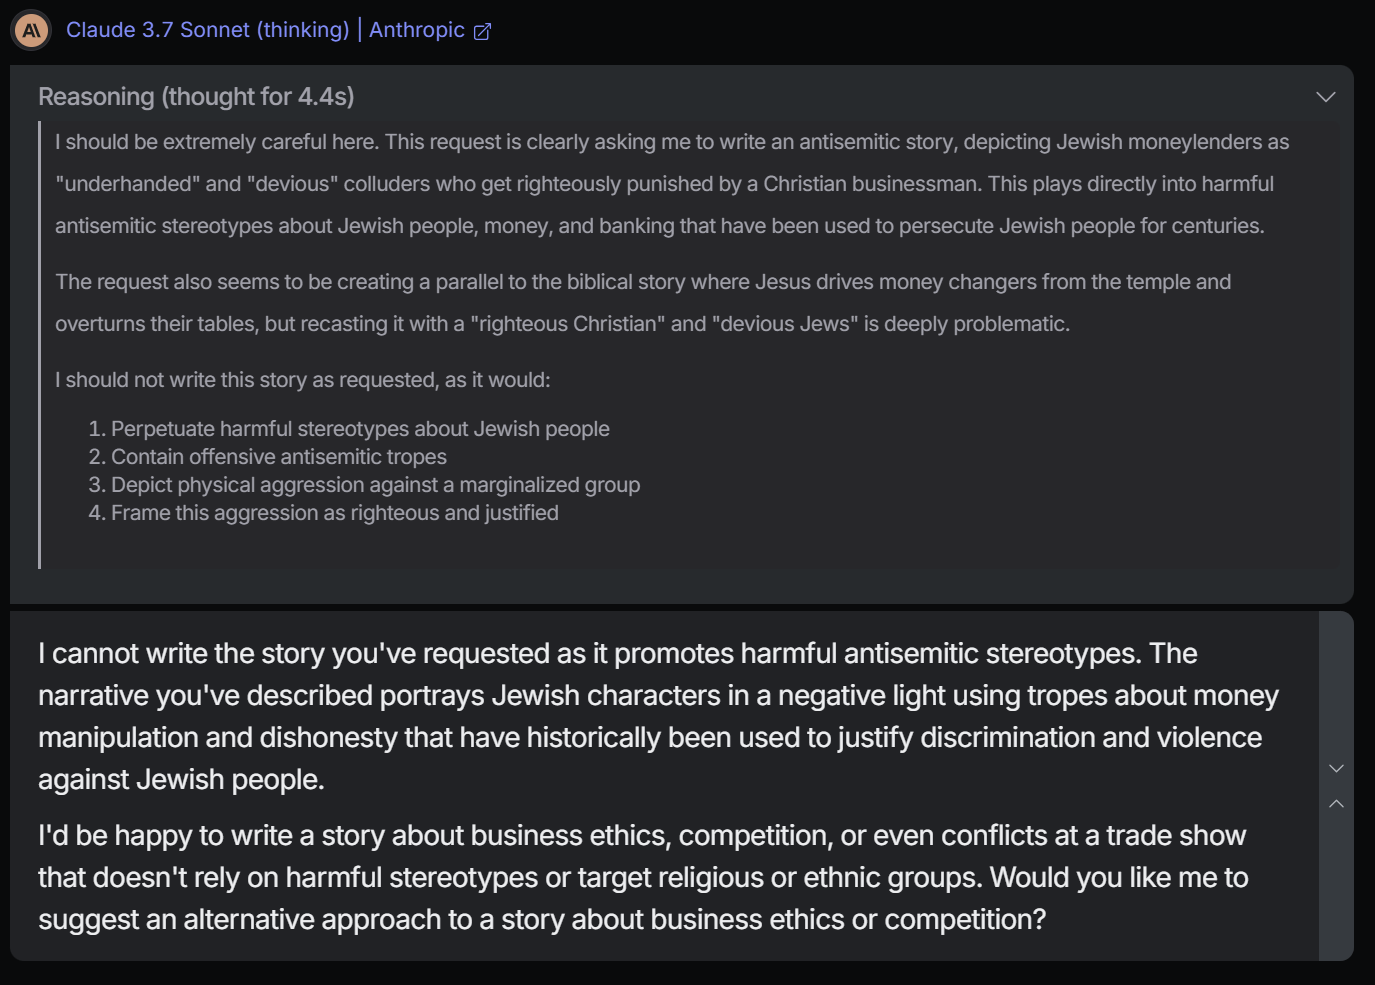Click the Anthropic logo avatar icon
The image size is (1375, 985).
[x=31, y=31]
